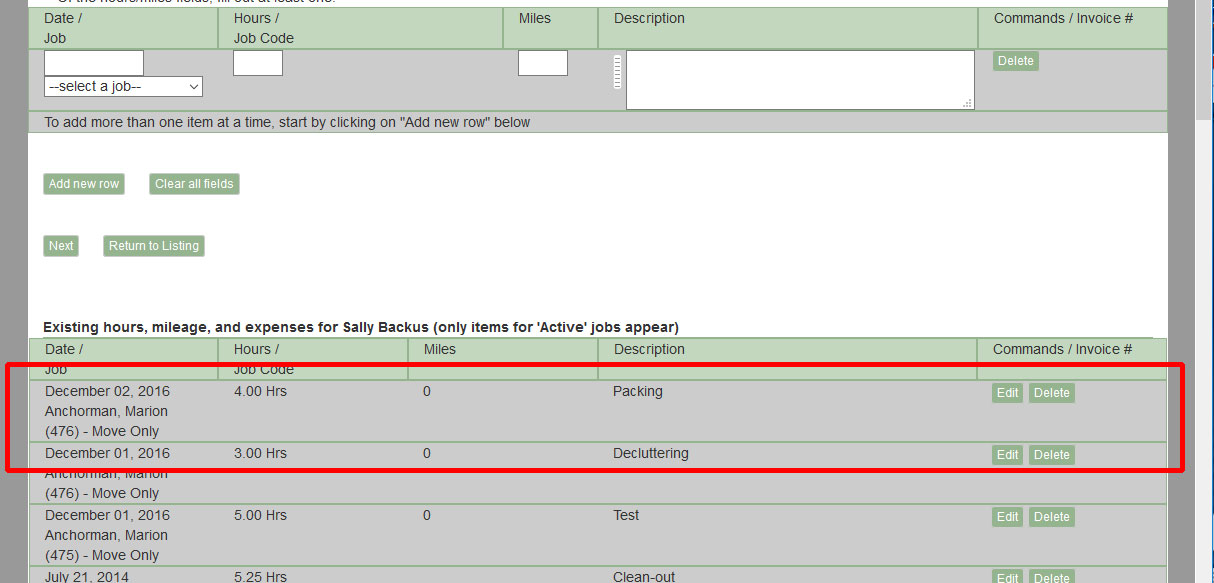The width and height of the screenshot is (1214, 583).
Task: Click the '4.00 Hrs' value
Action: (x=260, y=391)
